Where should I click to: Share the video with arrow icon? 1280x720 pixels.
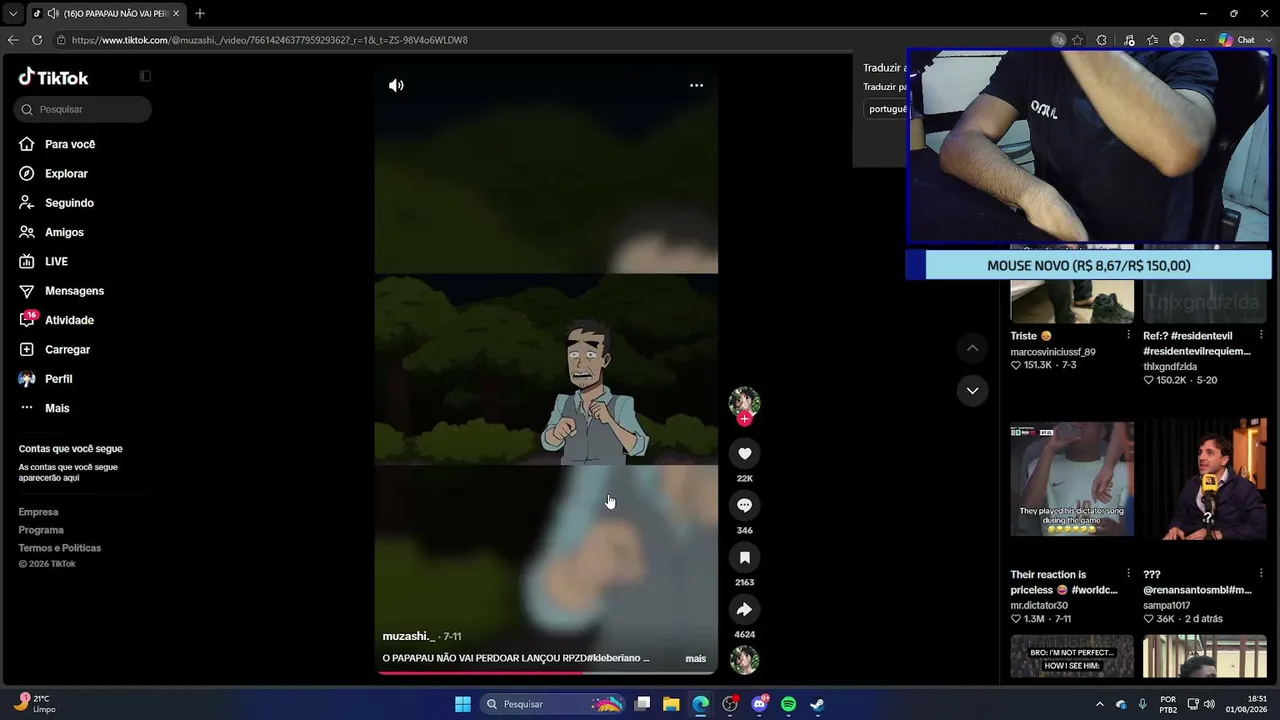tap(744, 610)
